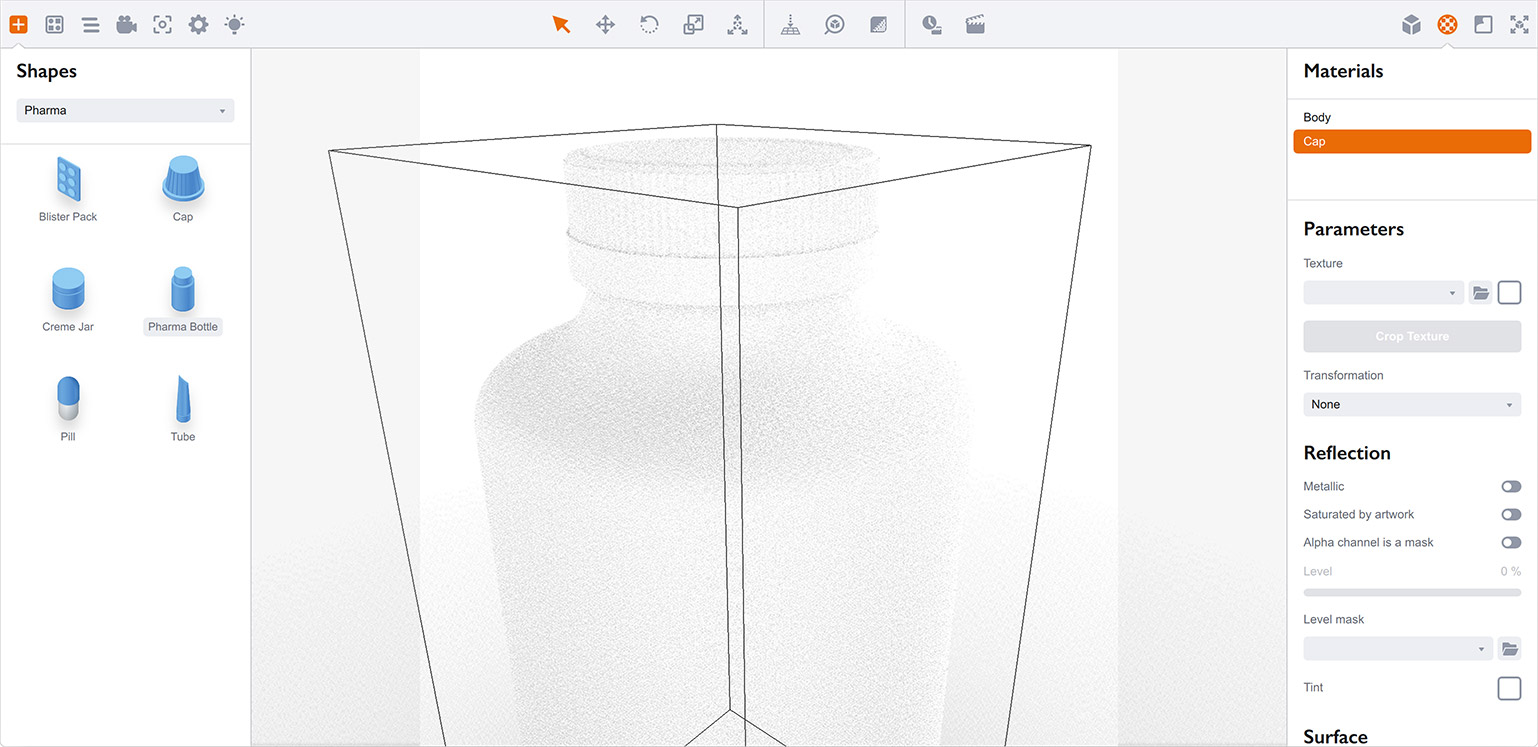The height and width of the screenshot is (747, 1538).
Task: Click the 3D cube object panel icon
Action: (x=1411, y=25)
